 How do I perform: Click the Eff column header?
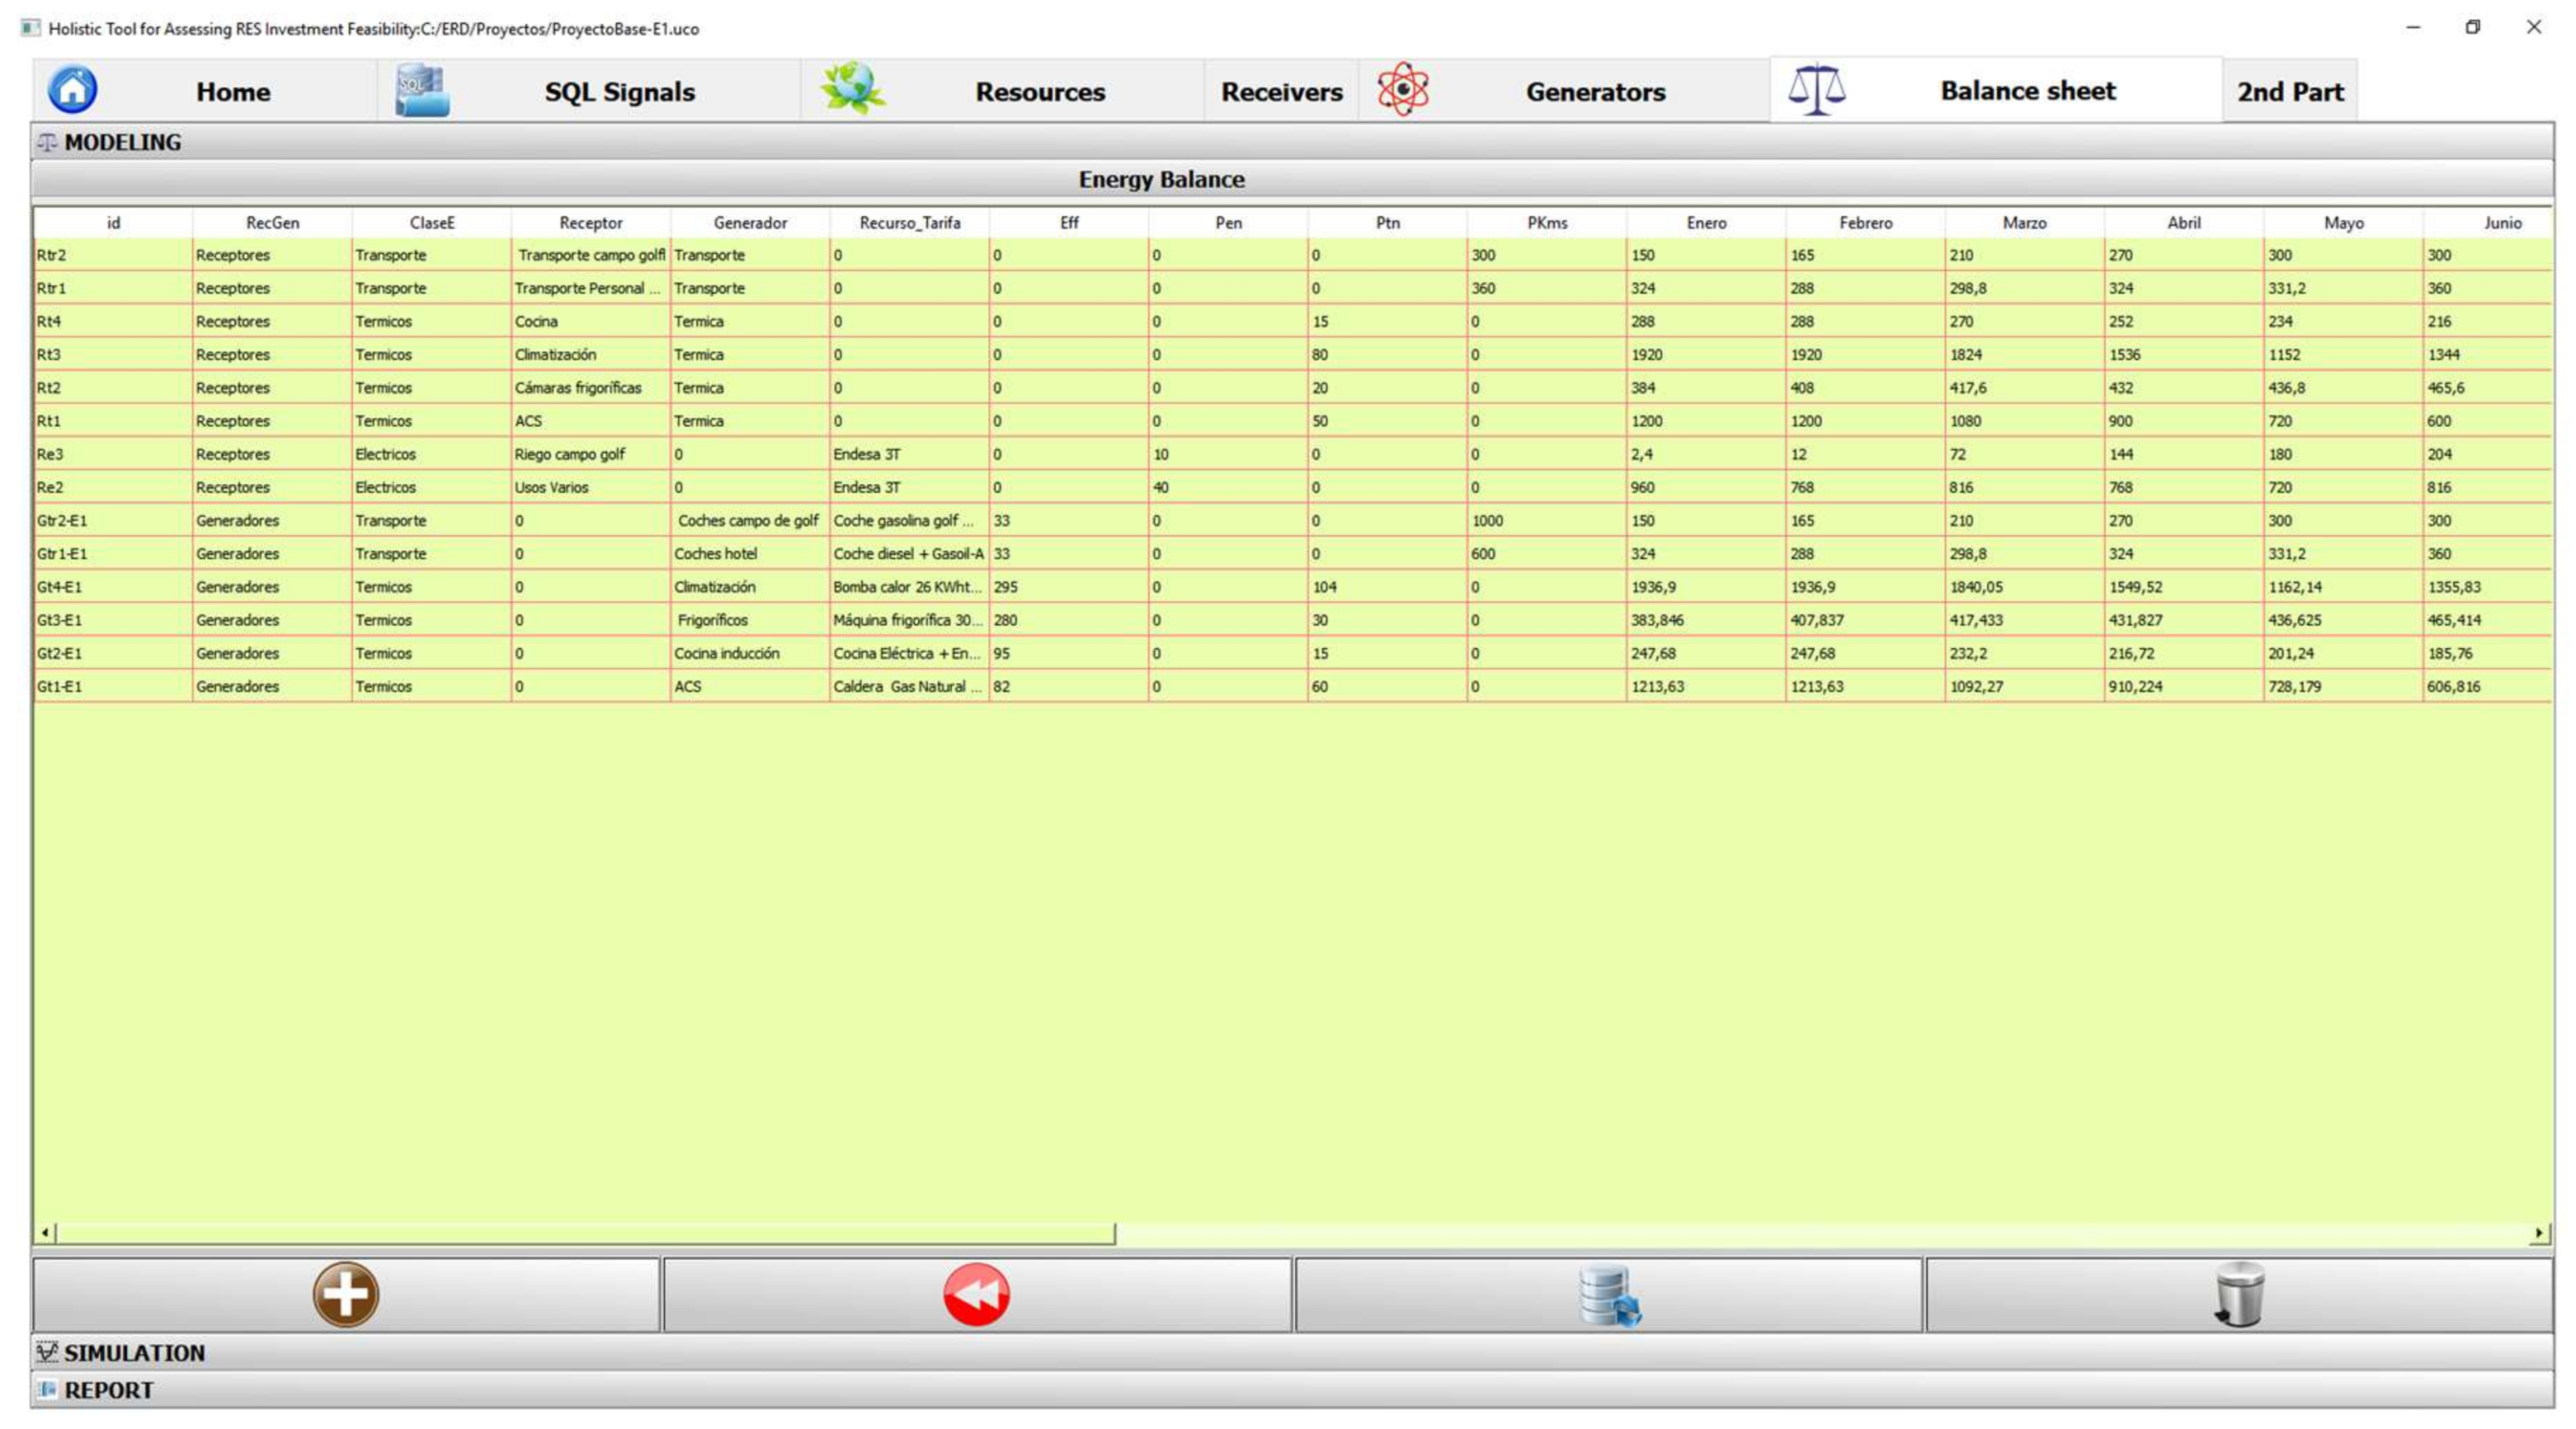[1069, 223]
